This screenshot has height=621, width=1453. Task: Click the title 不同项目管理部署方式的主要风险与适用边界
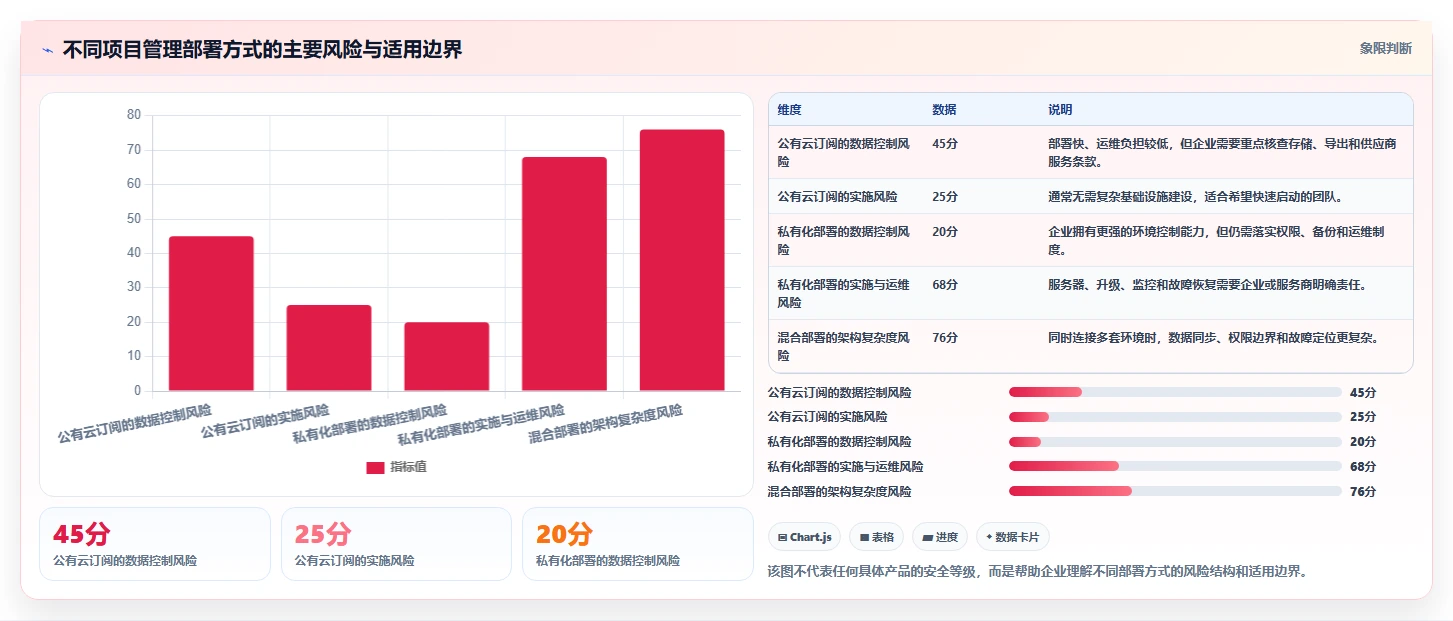[263, 49]
